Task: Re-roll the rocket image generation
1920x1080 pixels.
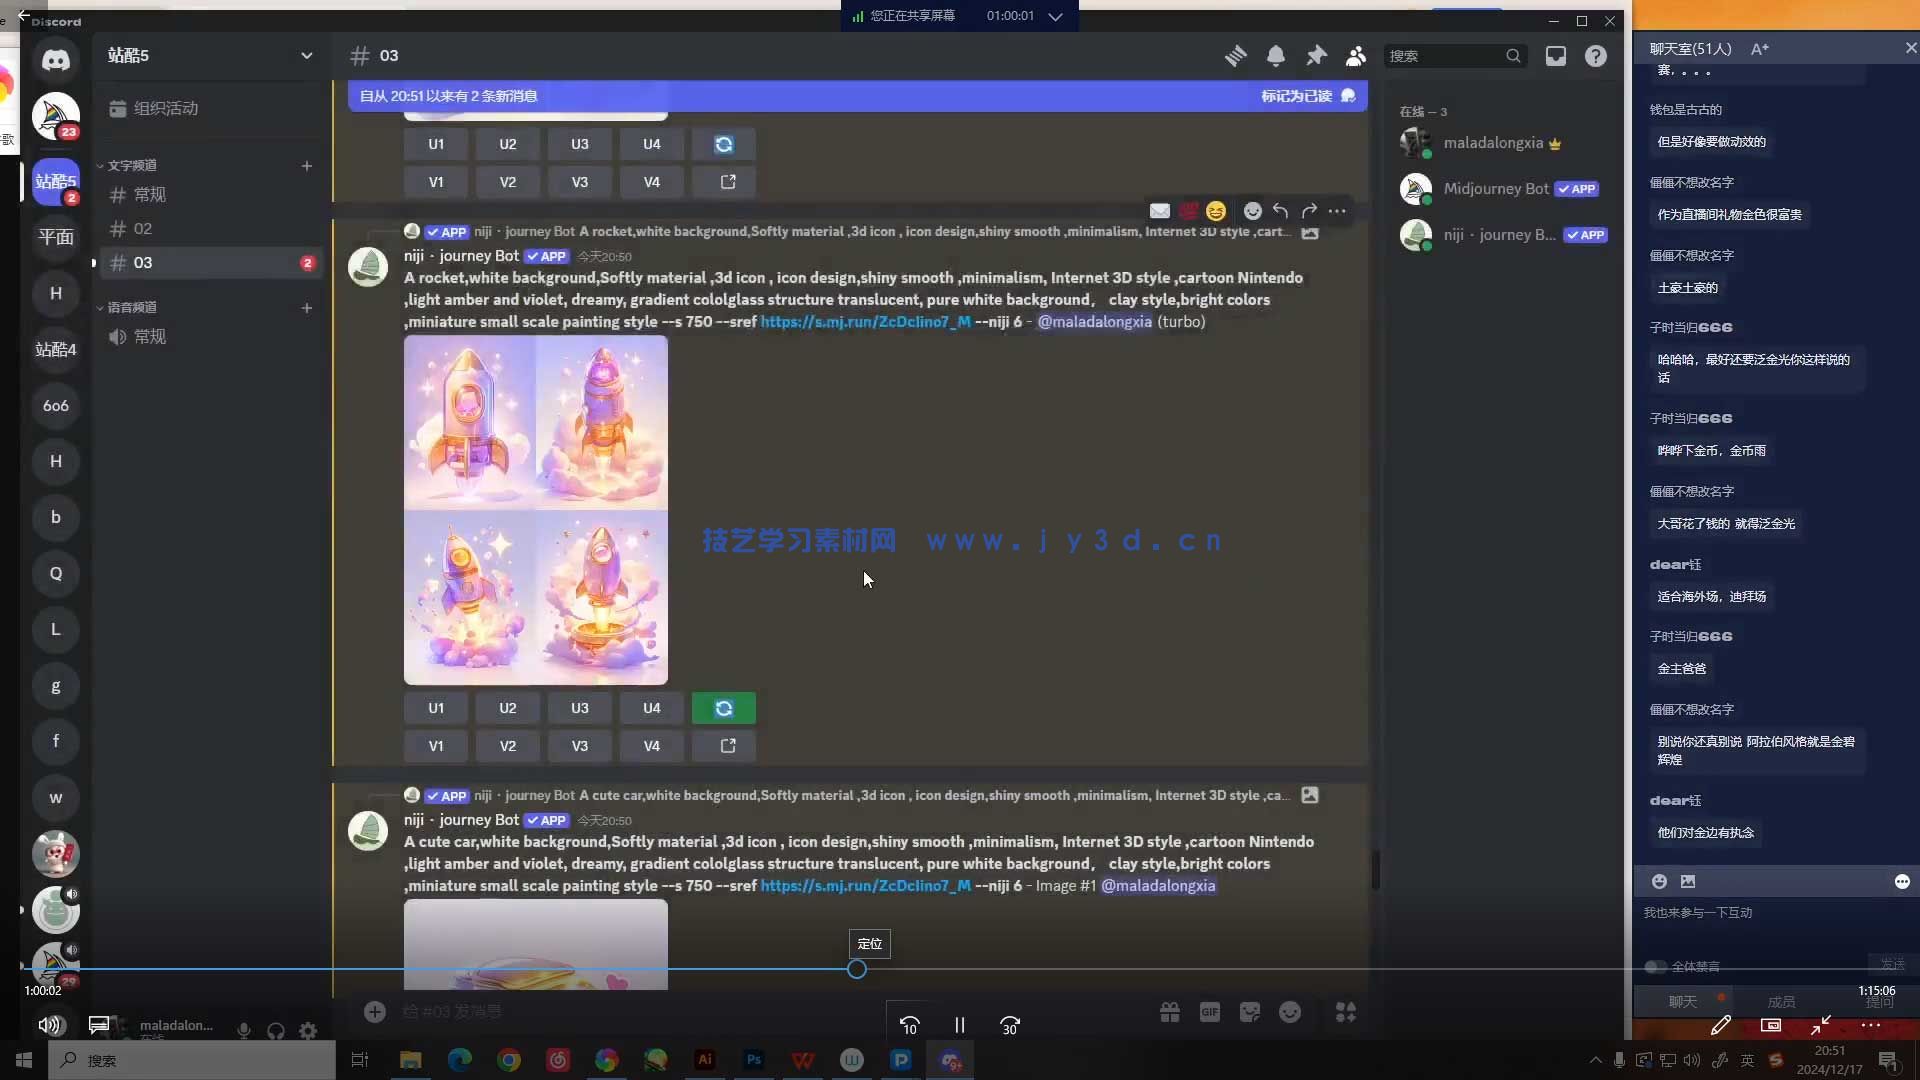Action: (x=723, y=708)
